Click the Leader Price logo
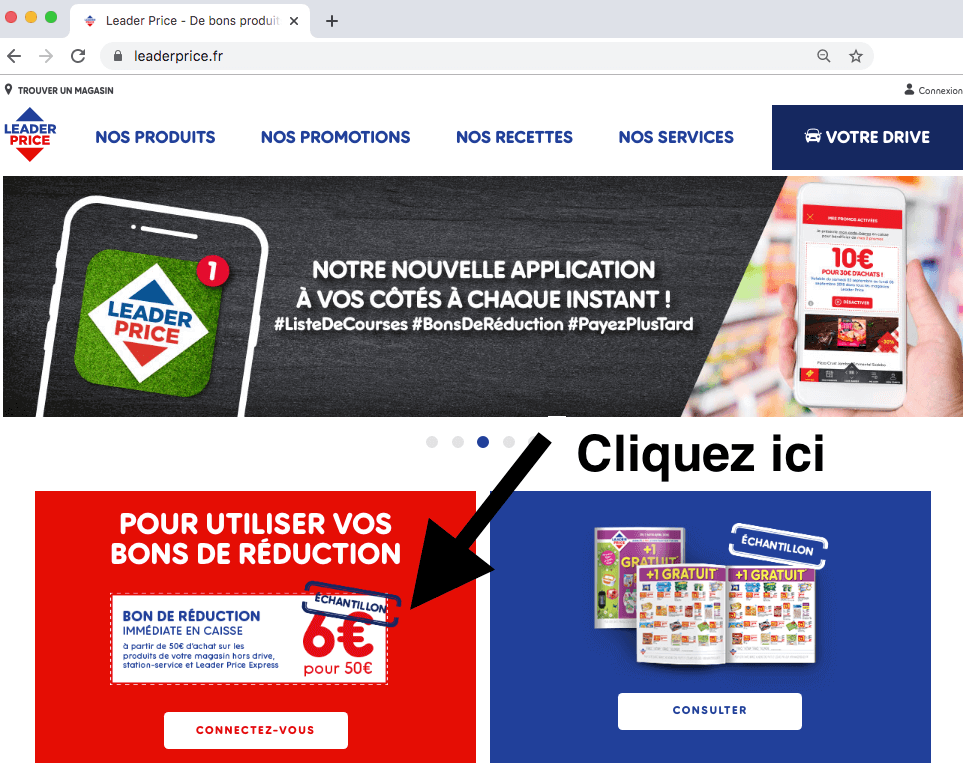This screenshot has height=763, width=963. point(30,135)
